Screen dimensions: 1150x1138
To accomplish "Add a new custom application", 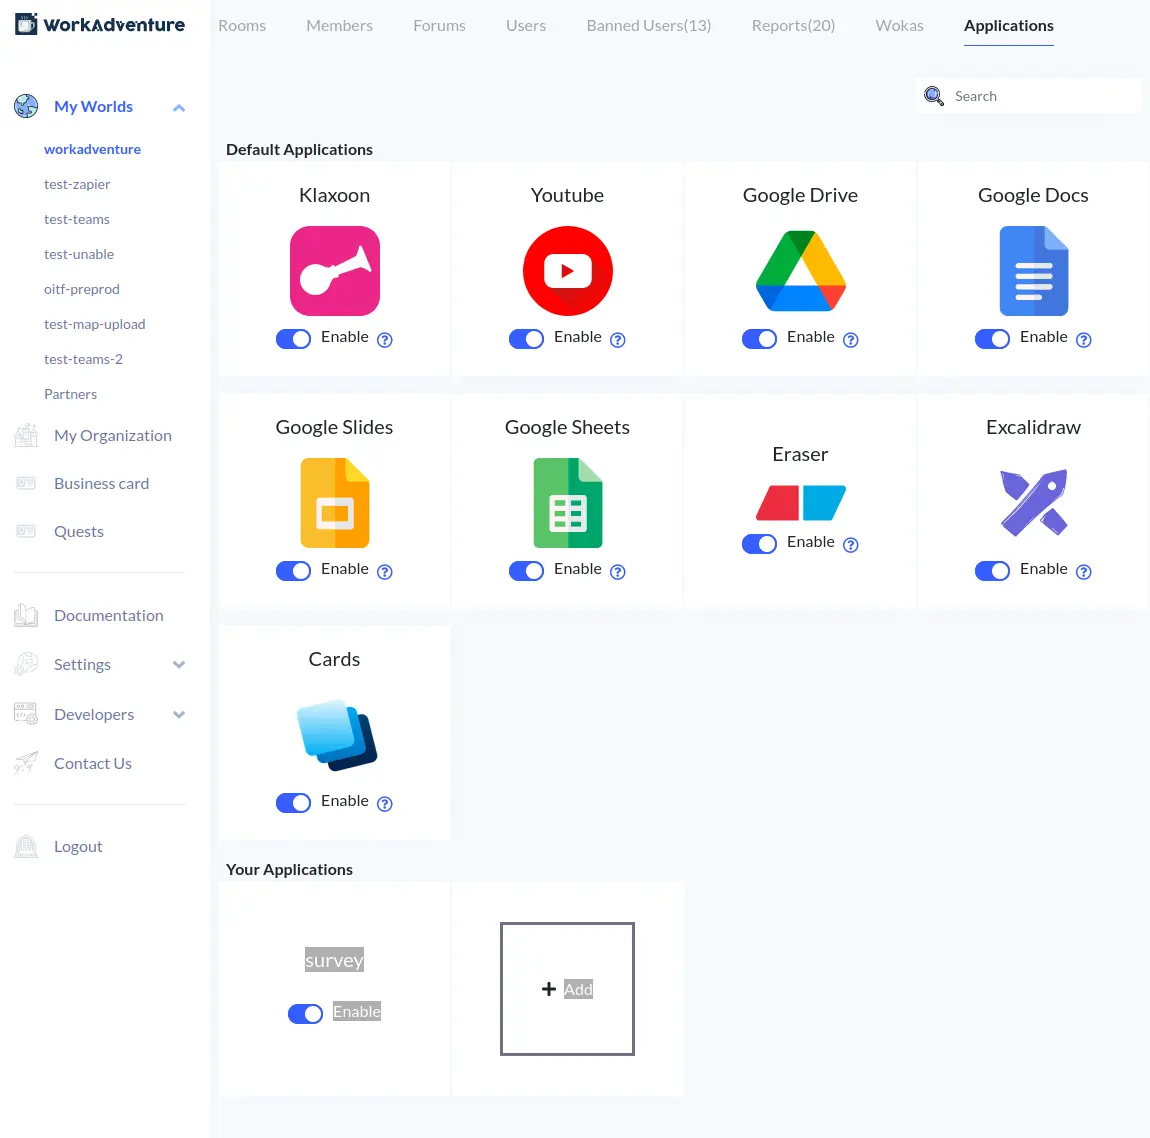I will coord(568,988).
